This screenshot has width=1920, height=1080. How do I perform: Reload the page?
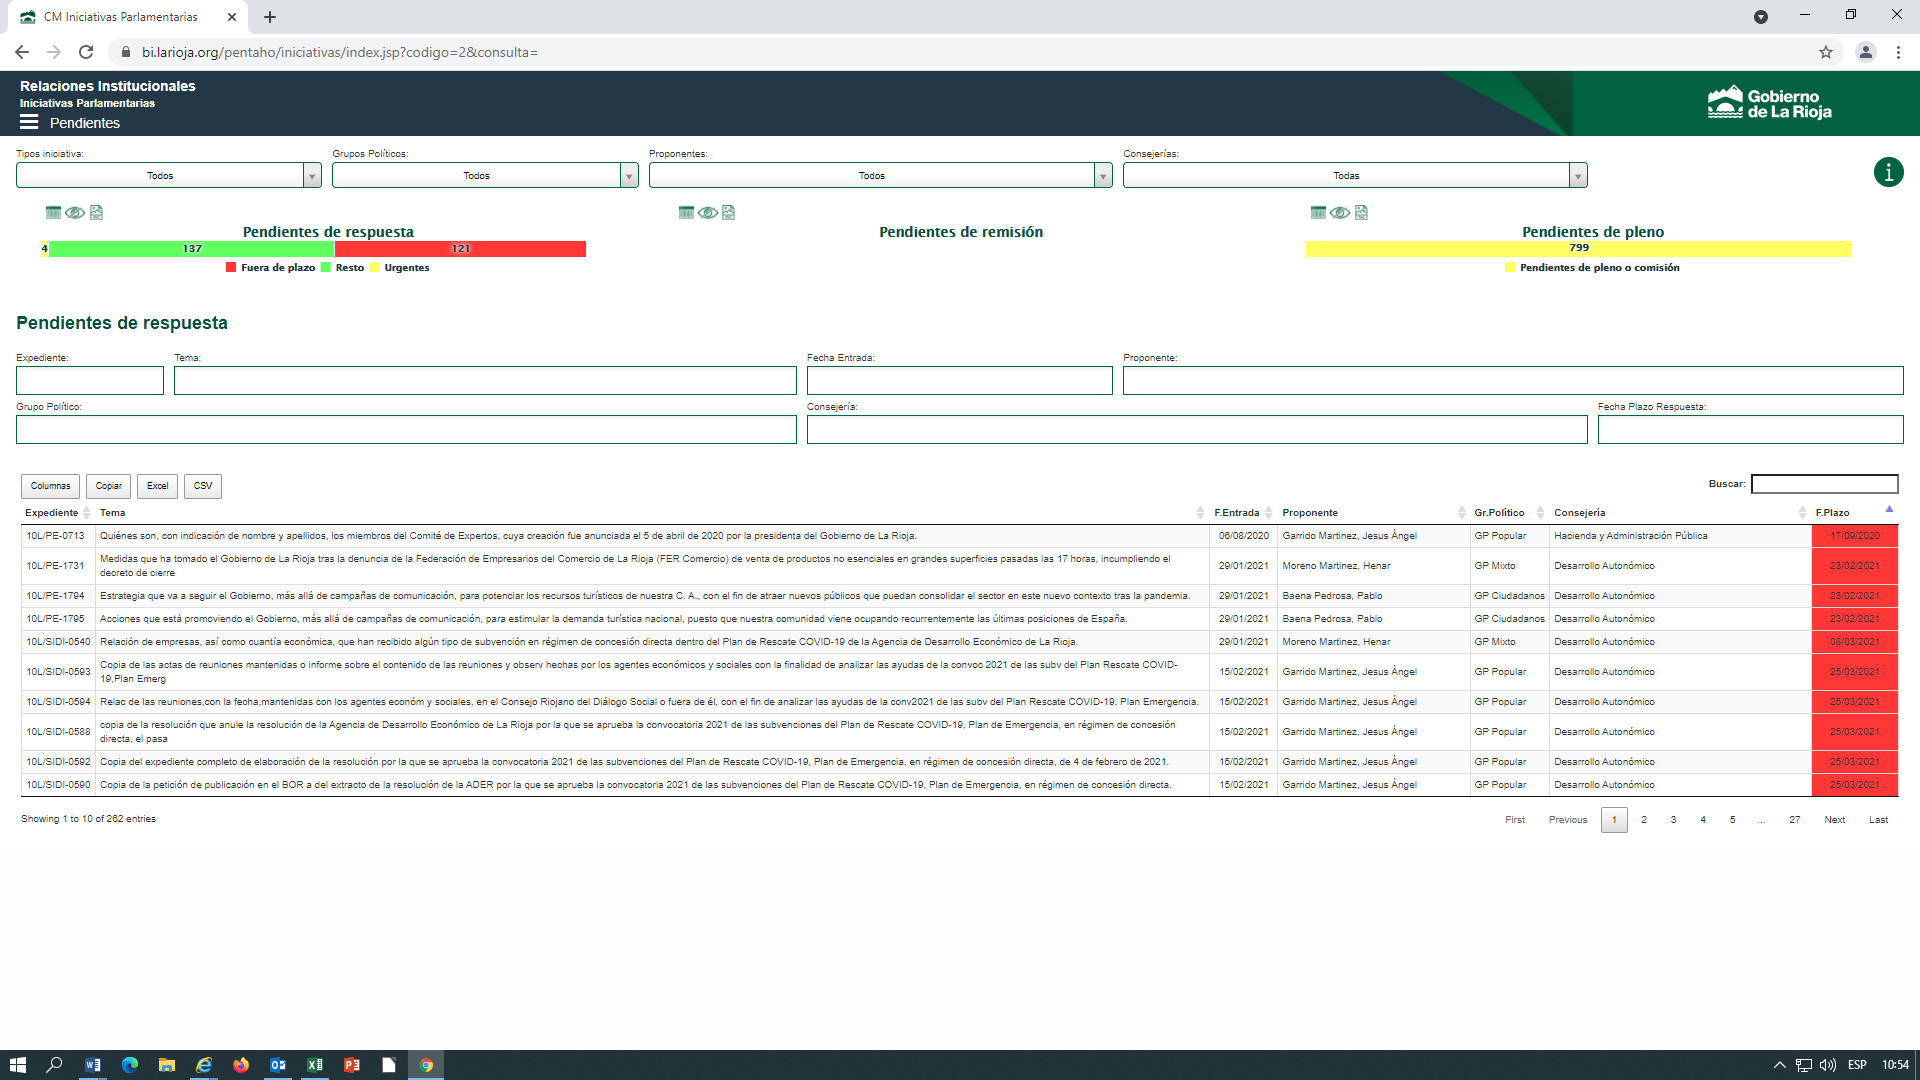[x=86, y=52]
